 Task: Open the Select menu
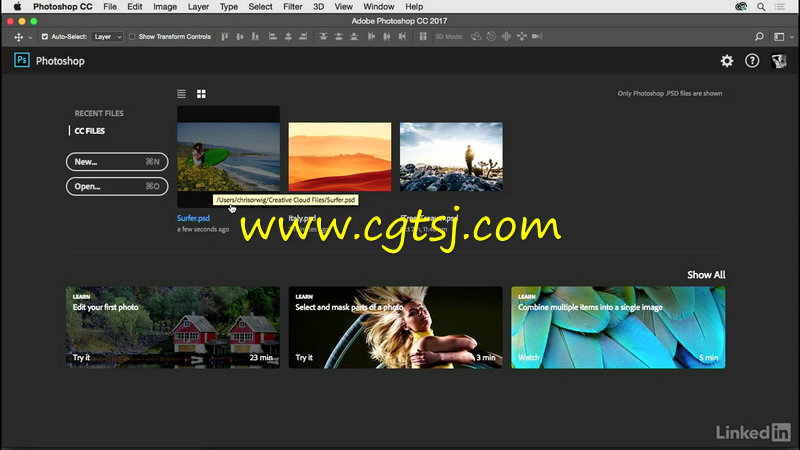coord(260,7)
